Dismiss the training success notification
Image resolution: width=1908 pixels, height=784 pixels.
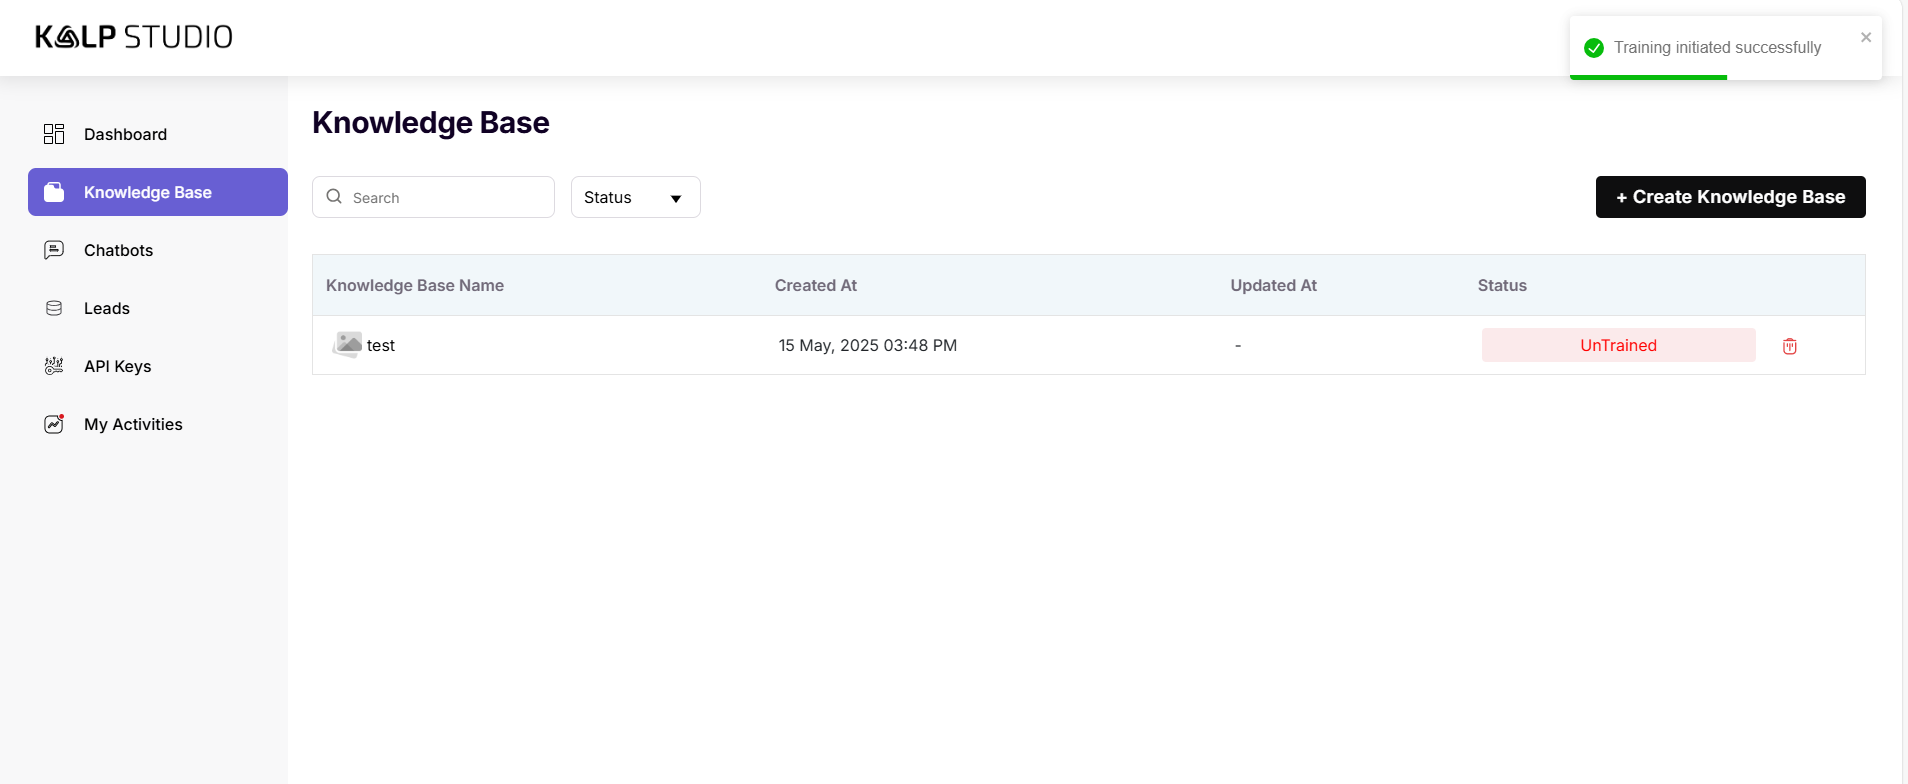tap(1865, 38)
